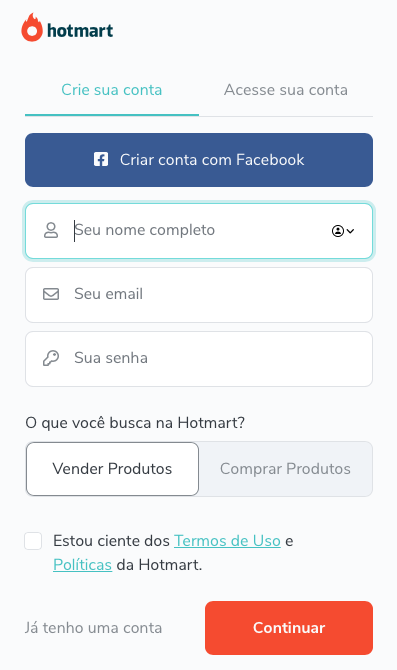
Task: Click the Hotmart flame logo icon
Action: tap(32, 27)
